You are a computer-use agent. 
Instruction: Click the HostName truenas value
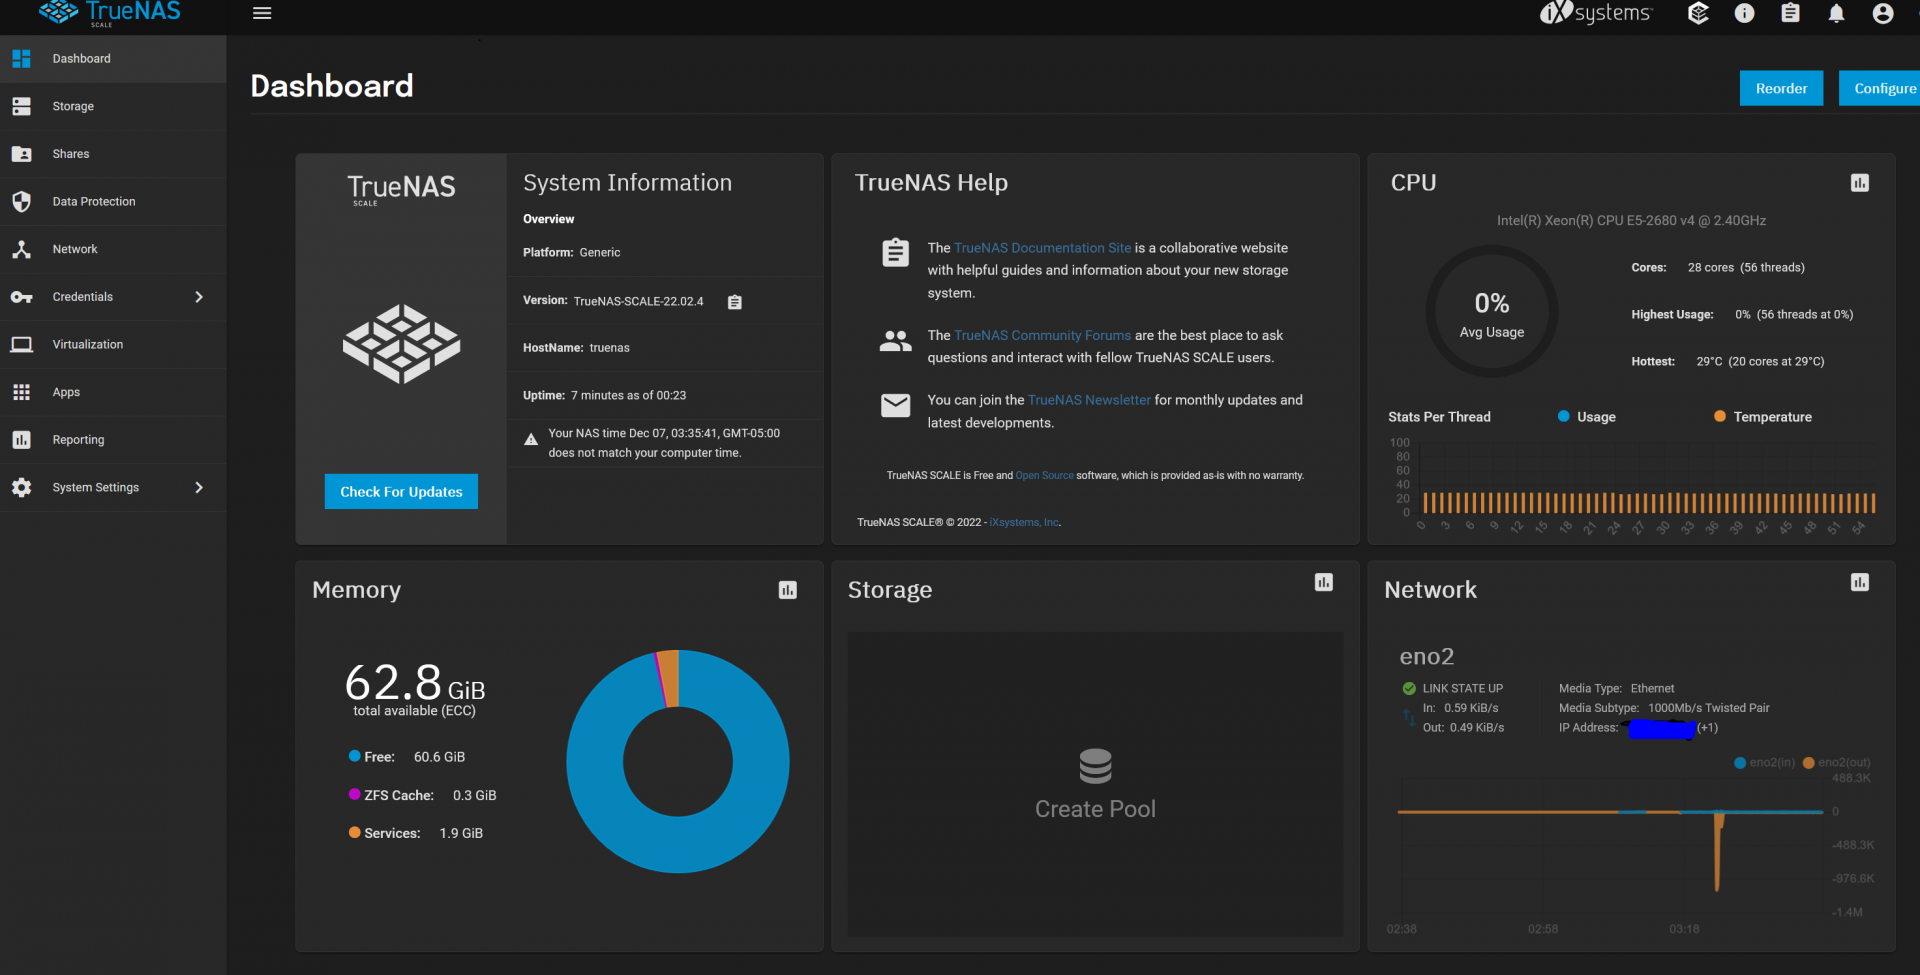pos(609,348)
